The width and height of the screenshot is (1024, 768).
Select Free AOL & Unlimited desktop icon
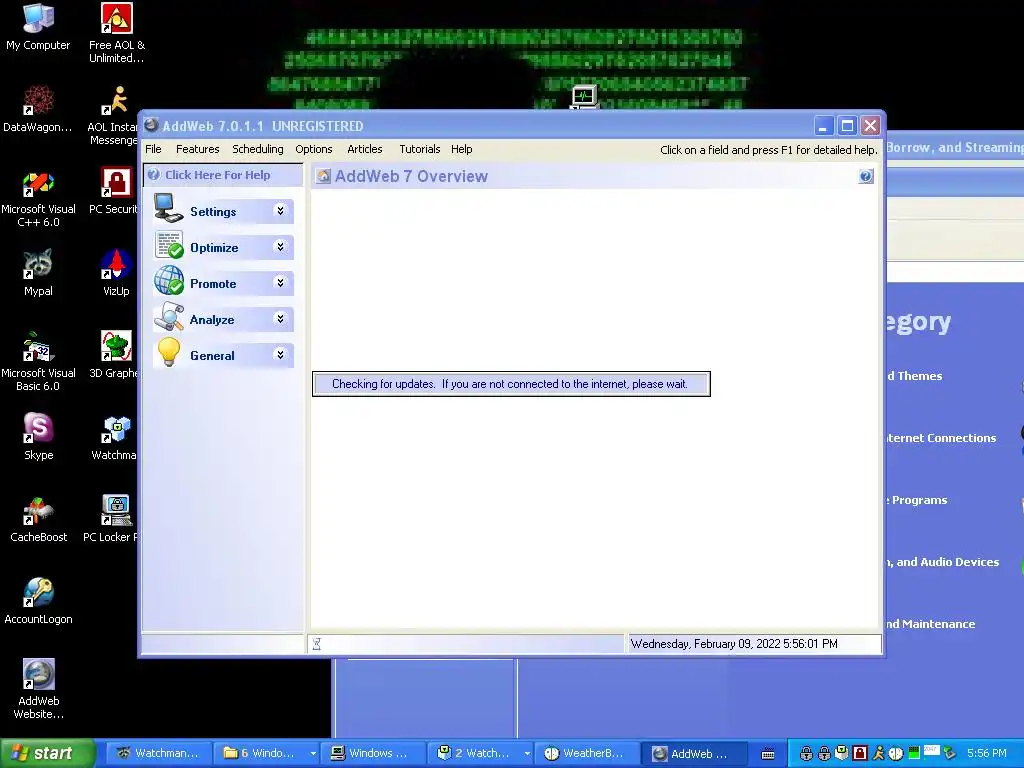[116, 33]
